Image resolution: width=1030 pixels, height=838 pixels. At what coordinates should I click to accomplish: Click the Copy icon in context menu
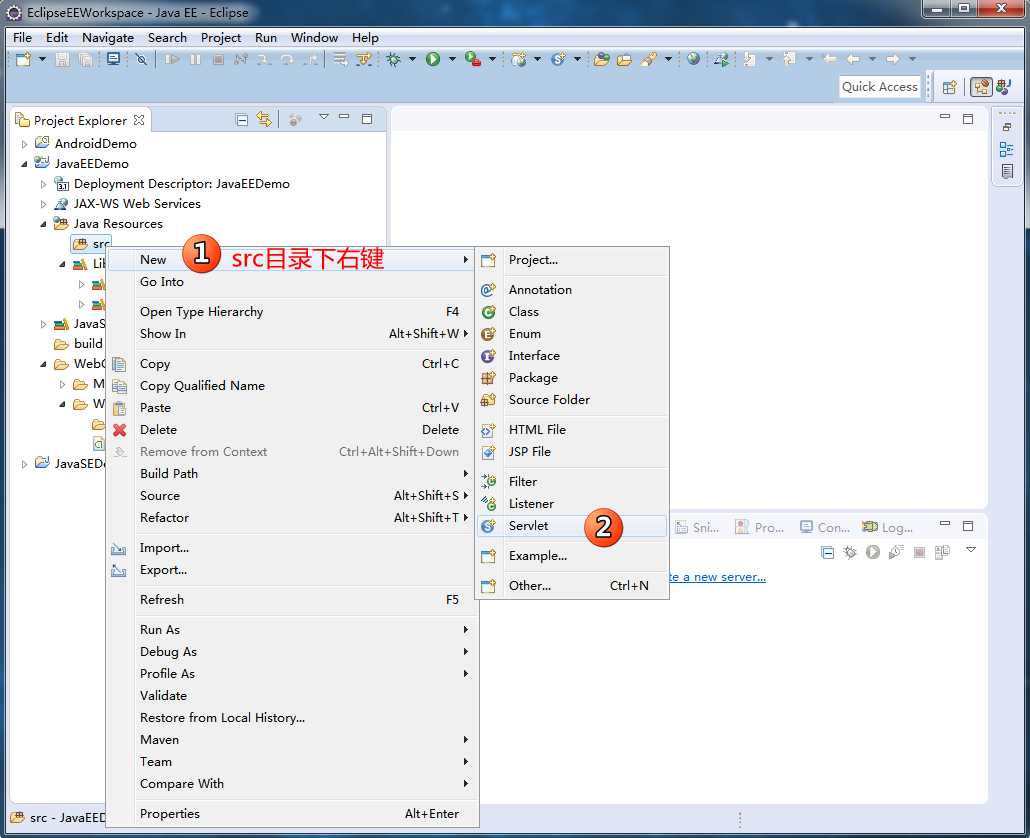click(x=119, y=364)
